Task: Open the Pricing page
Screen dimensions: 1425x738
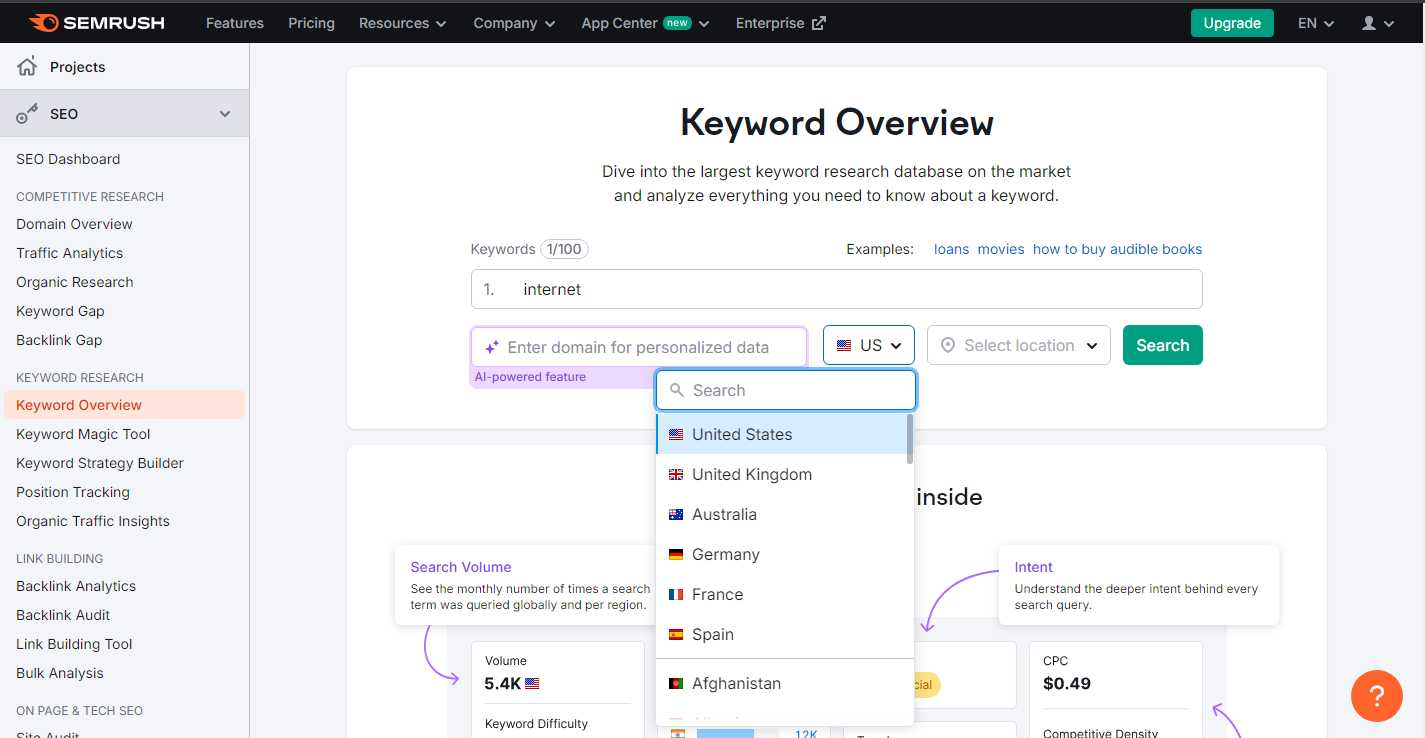Action: (311, 23)
